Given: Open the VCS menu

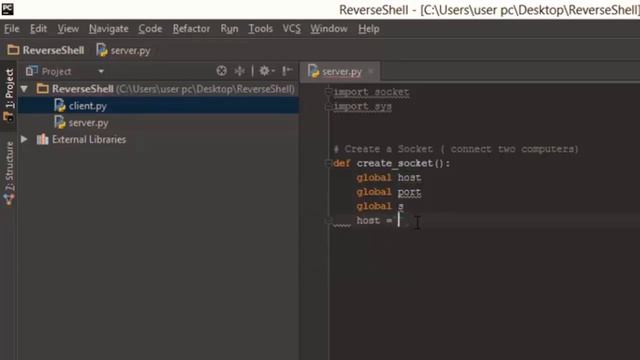Looking at the screenshot, I should [291, 29].
